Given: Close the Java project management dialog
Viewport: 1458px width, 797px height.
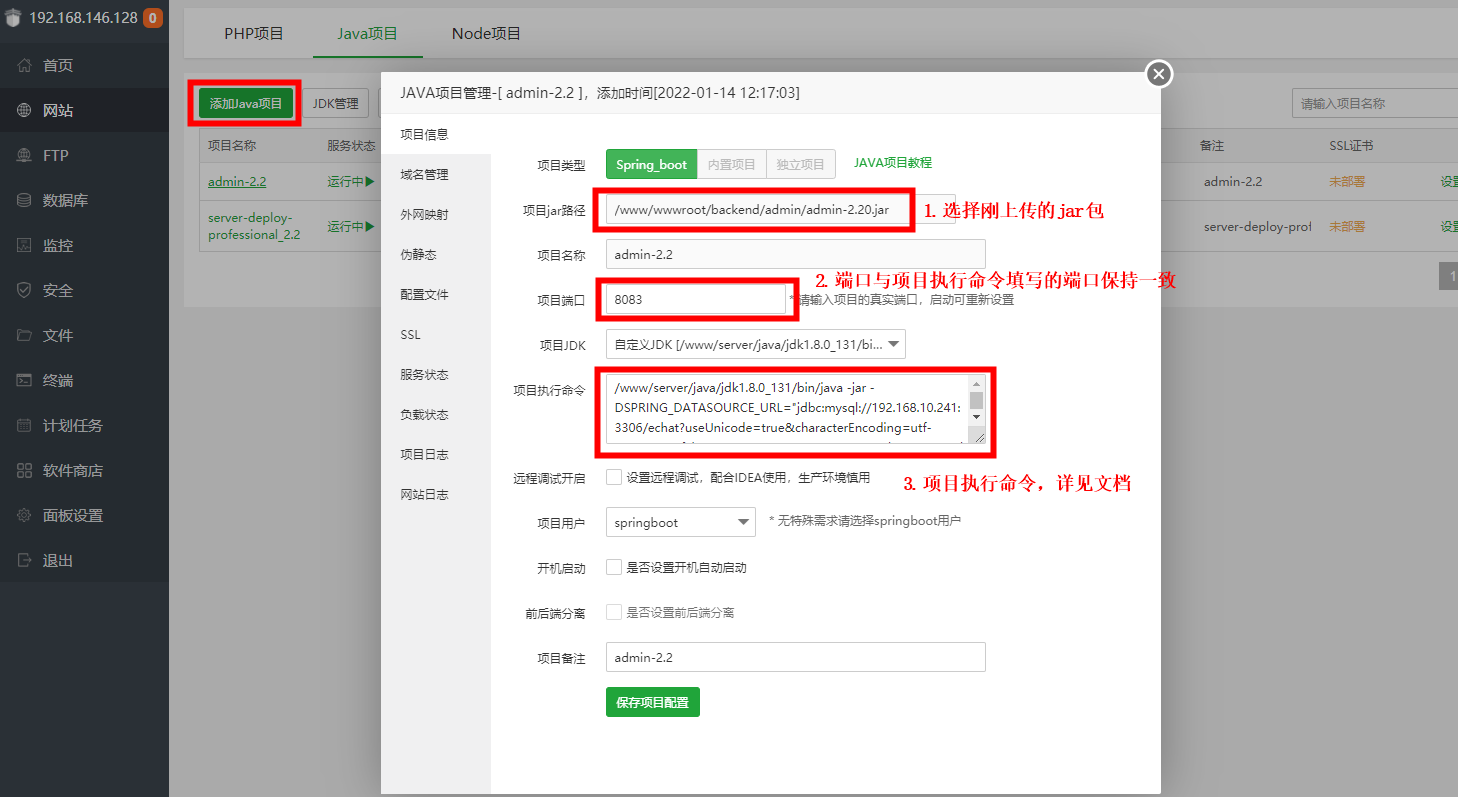Looking at the screenshot, I should (x=1158, y=74).
